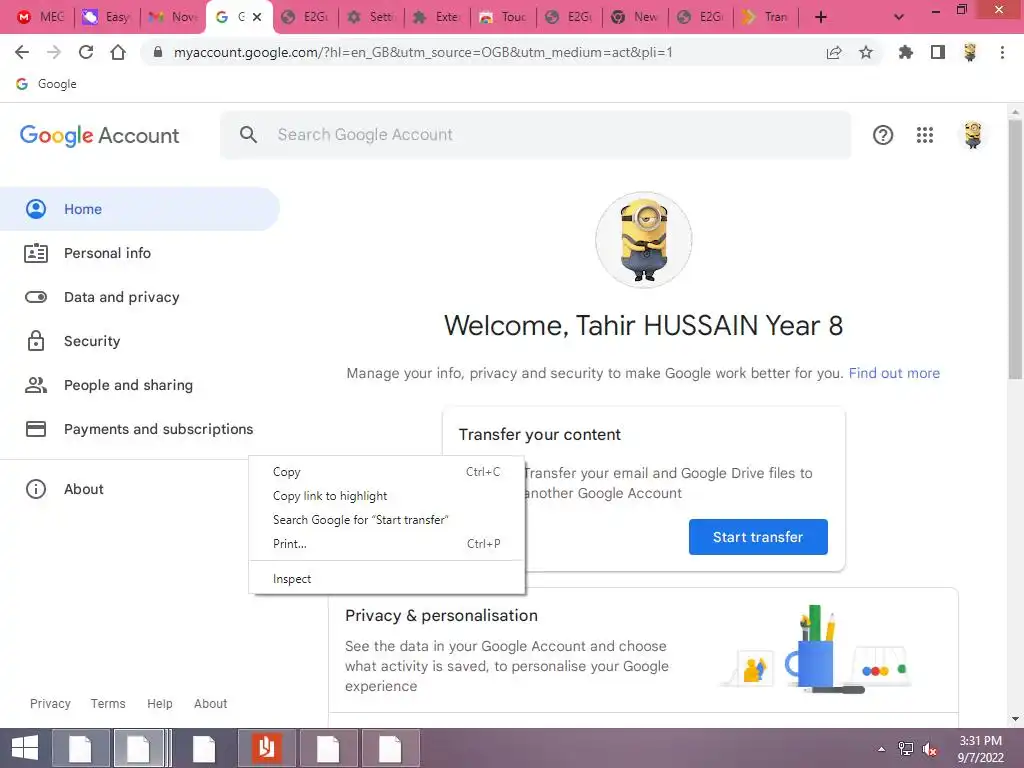Select Home in the sidebar
This screenshot has height=768, width=1024.
[x=140, y=209]
